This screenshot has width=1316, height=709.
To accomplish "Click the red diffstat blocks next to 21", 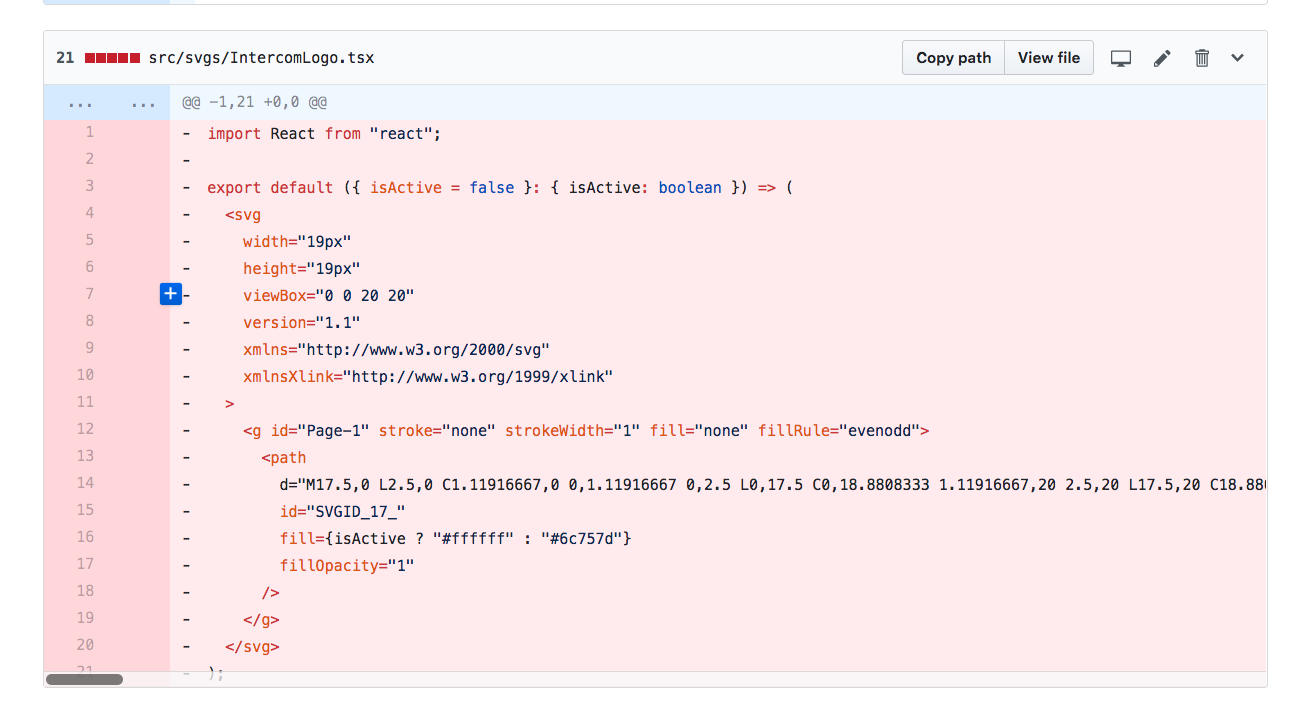I will tap(112, 58).
